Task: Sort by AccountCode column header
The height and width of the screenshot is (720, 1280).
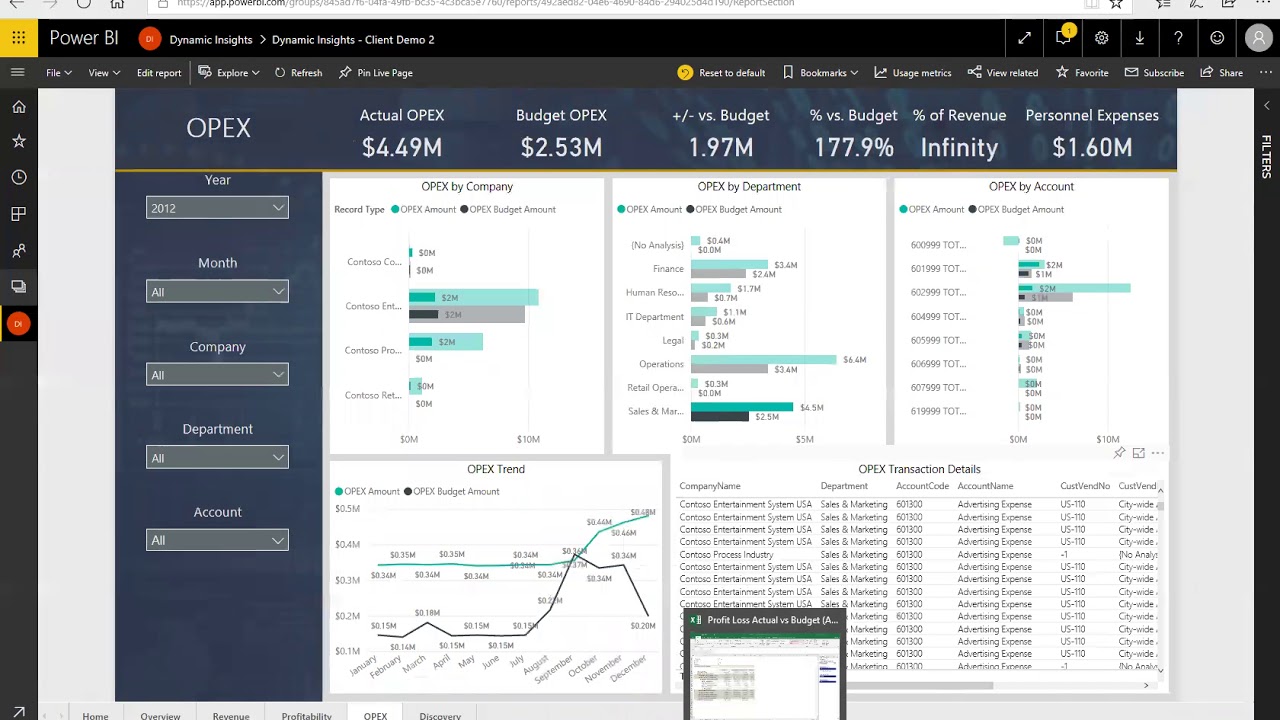Action: click(922, 486)
